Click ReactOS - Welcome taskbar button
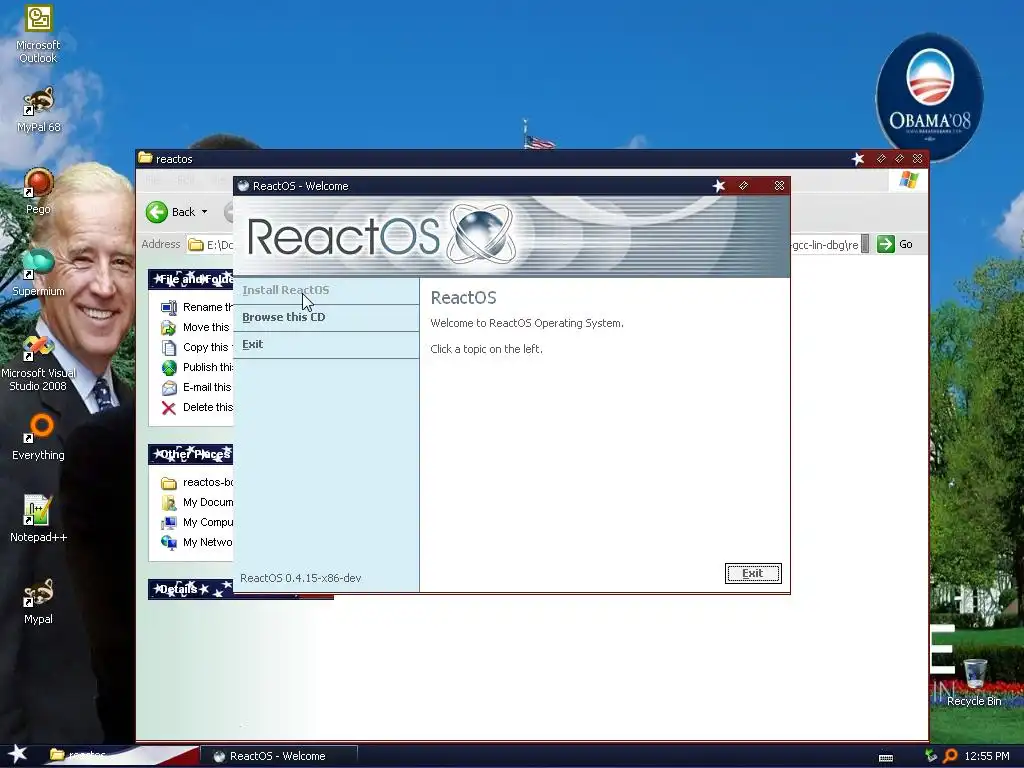Screen dimensions: 1024x768 click(x=278, y=756)
